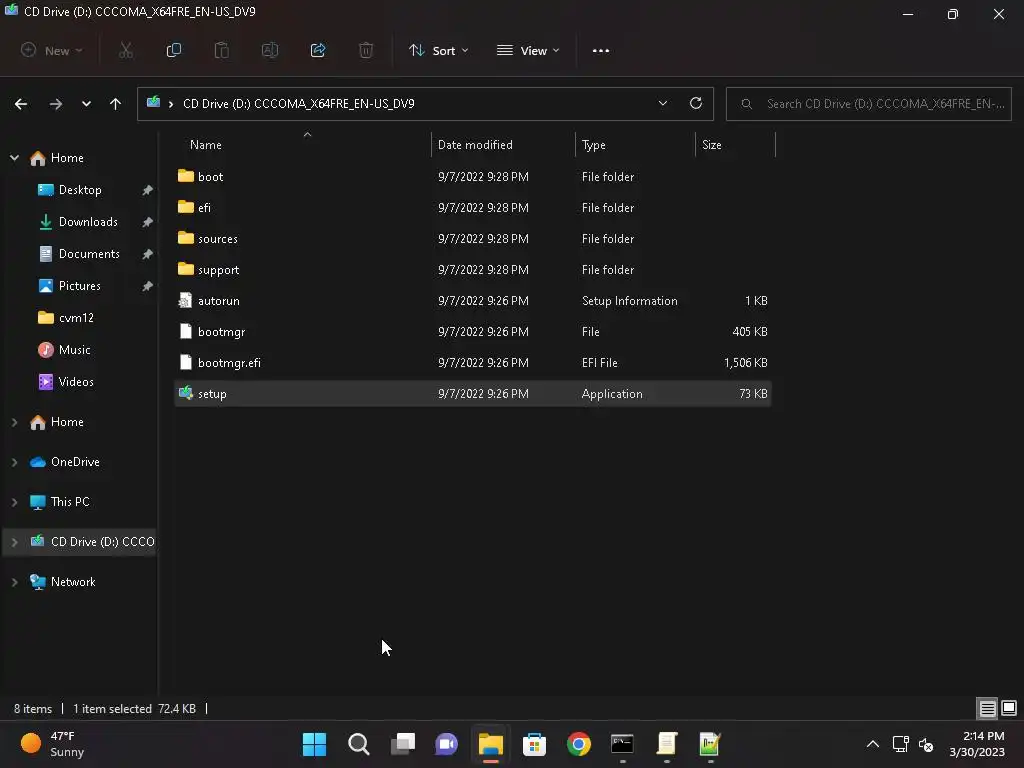
Task: Select the bootmgr.efi file
Action: click(473, 362)
